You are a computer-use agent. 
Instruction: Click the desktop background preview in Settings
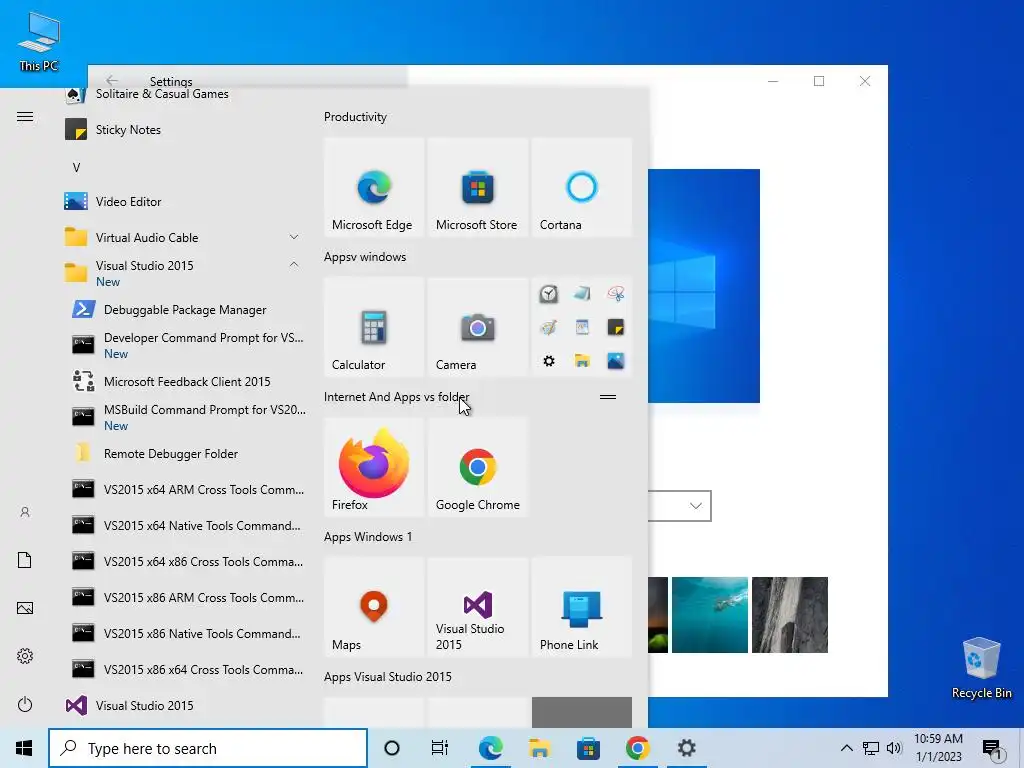704,285
